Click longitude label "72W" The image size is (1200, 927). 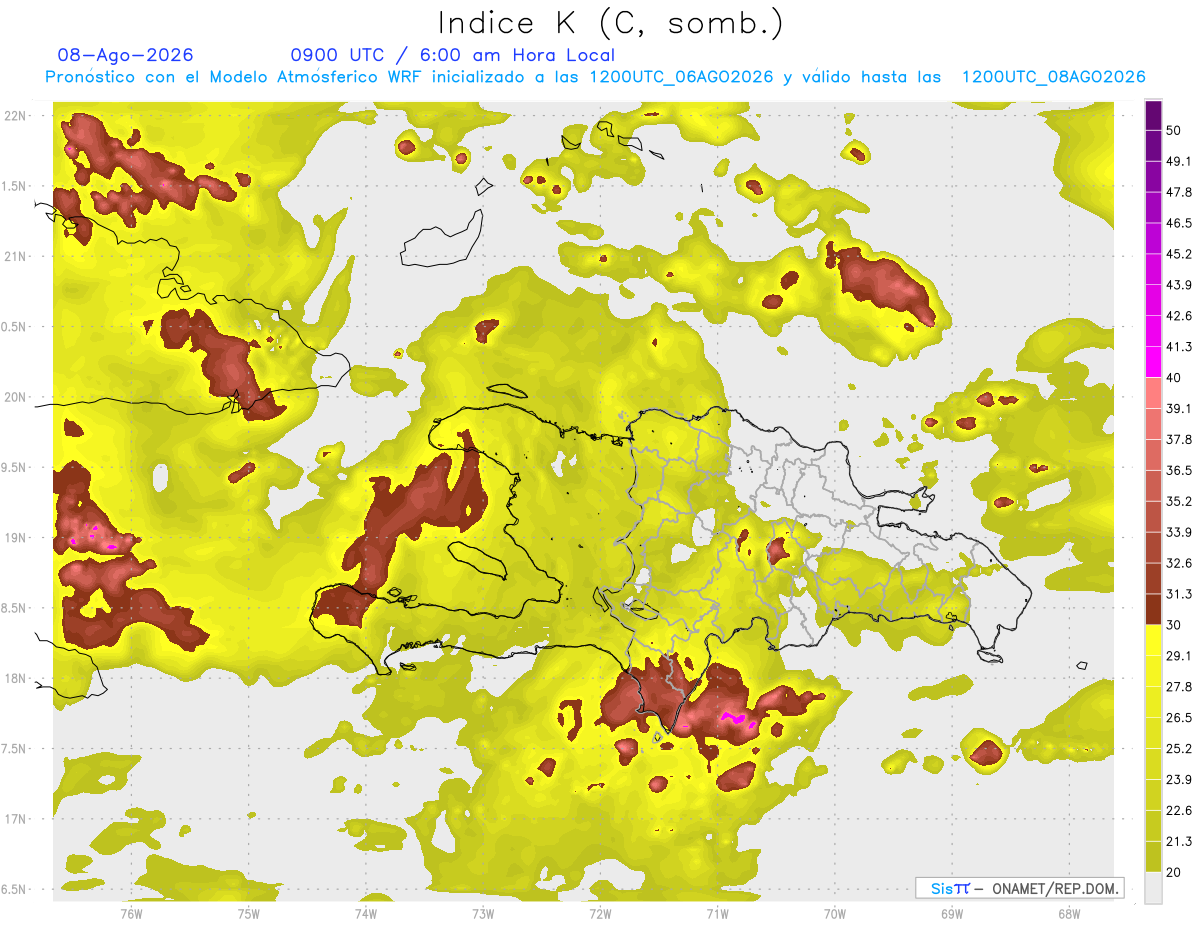pyautogui.click(x=600, y=913)
